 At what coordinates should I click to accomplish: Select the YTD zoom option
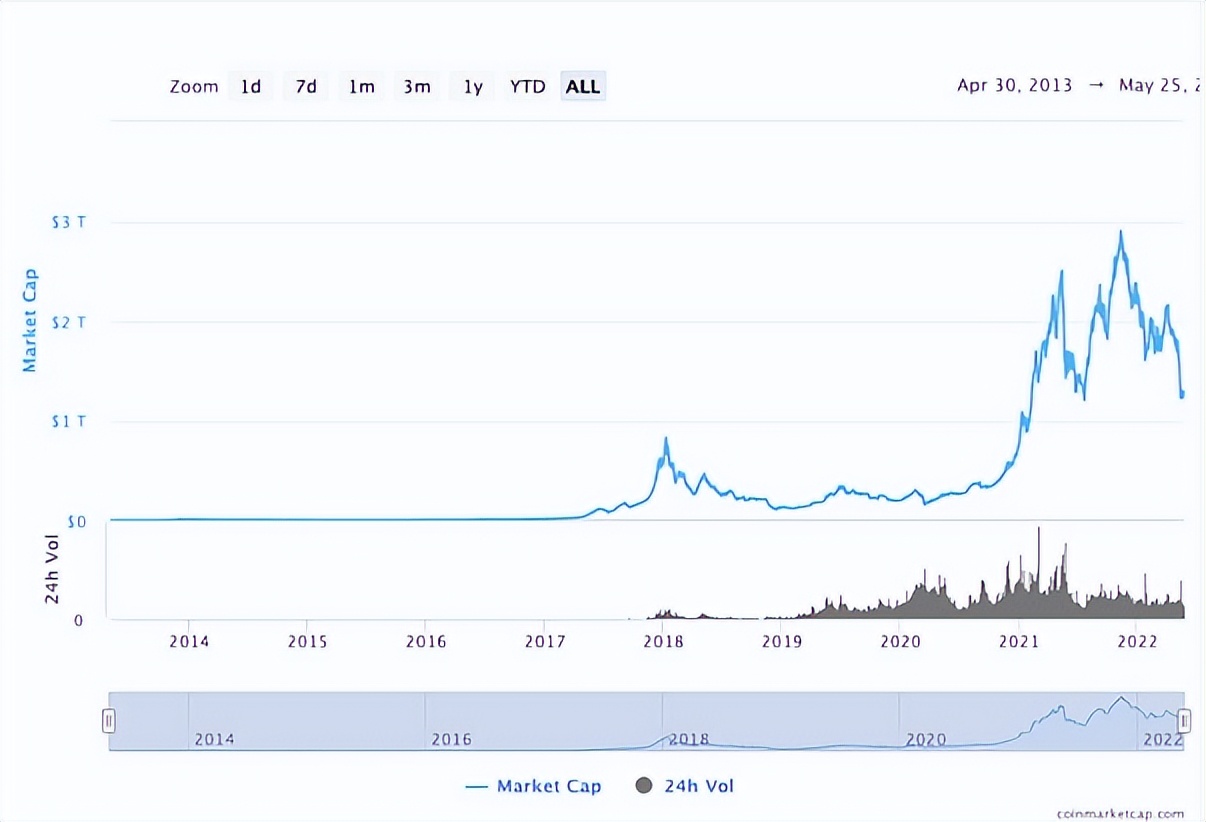(527, 87)
